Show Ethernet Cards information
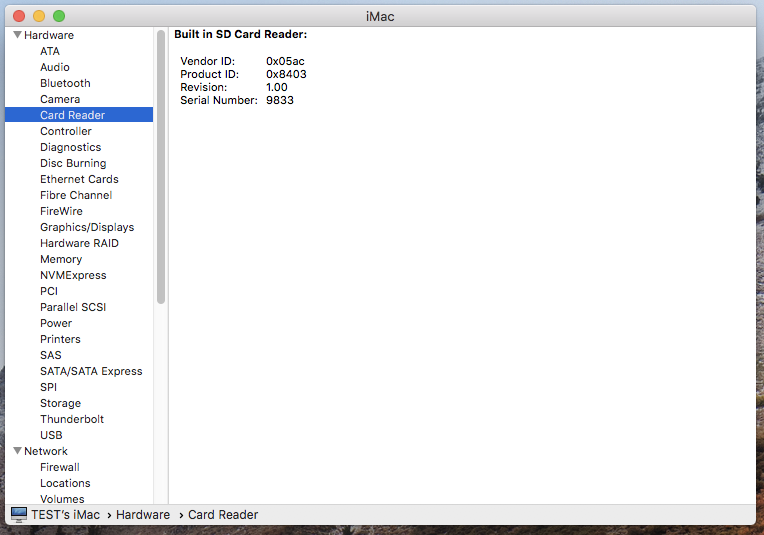 click(x=79, y=179)
